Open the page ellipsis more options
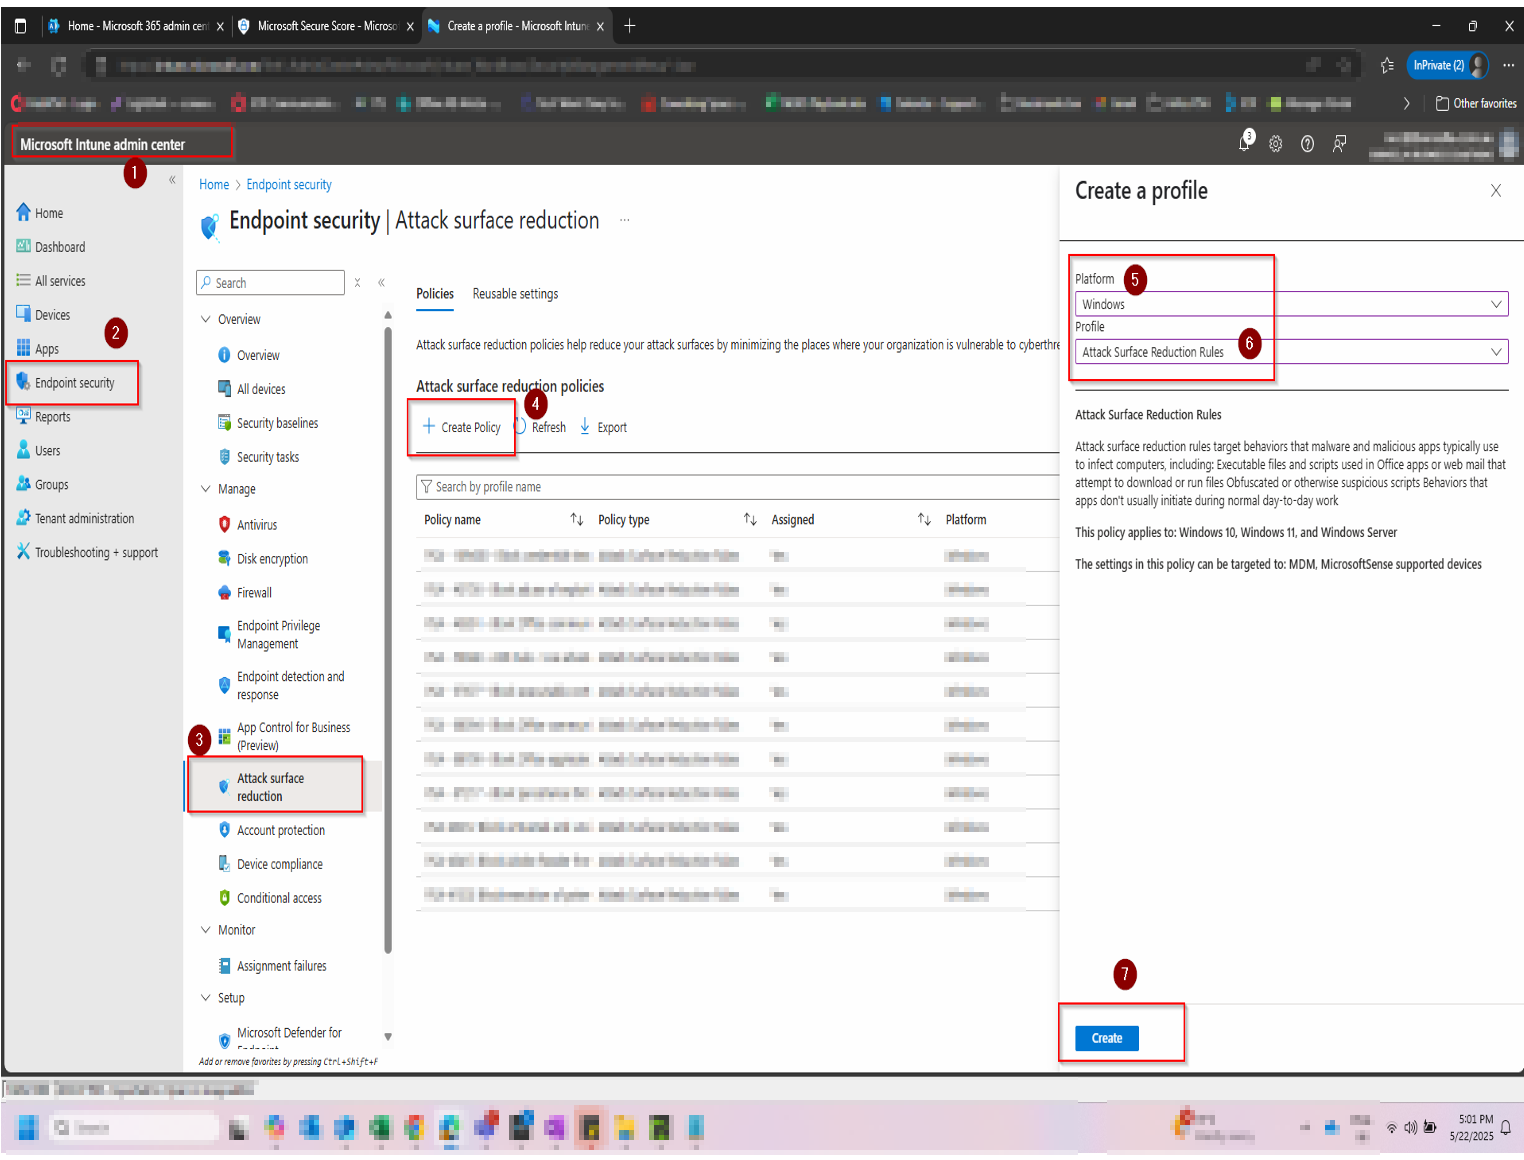The image size is (1524, 1160). (625, 220)
